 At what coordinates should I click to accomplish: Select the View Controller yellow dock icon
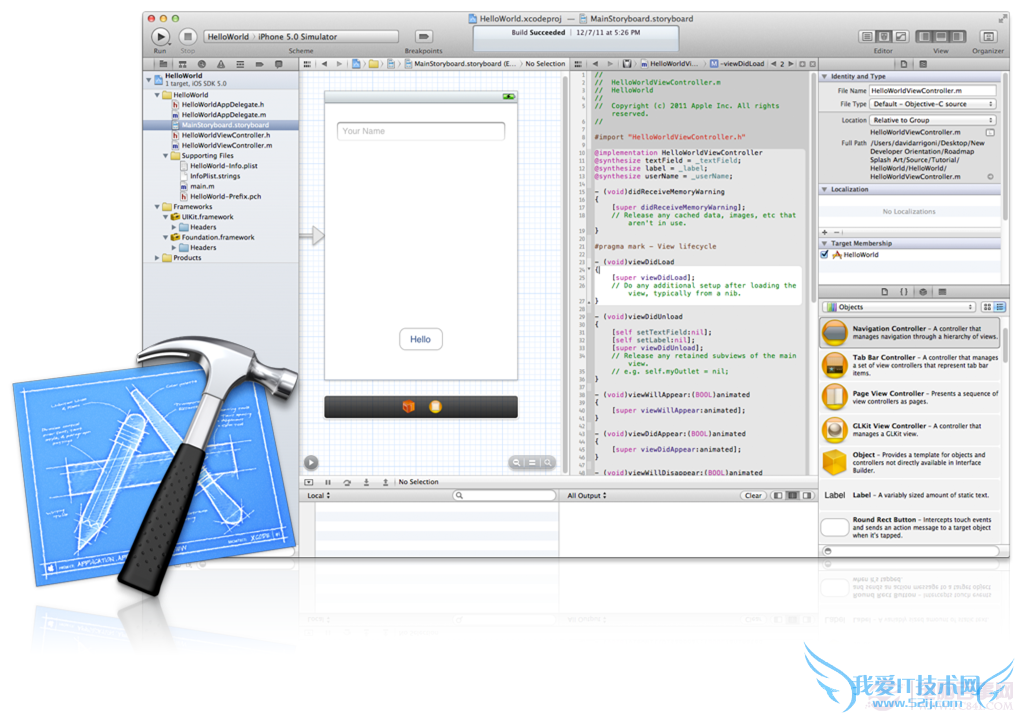point(435,407)
